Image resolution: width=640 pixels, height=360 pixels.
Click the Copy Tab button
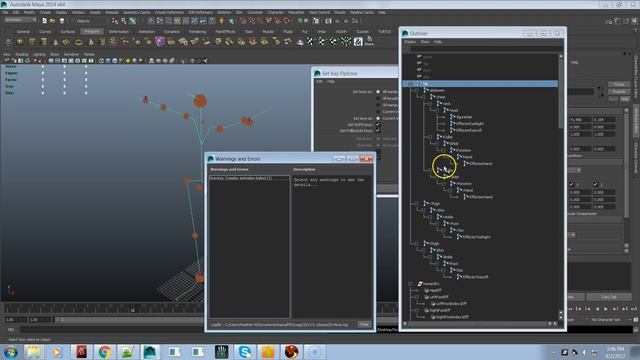[609, 297]
